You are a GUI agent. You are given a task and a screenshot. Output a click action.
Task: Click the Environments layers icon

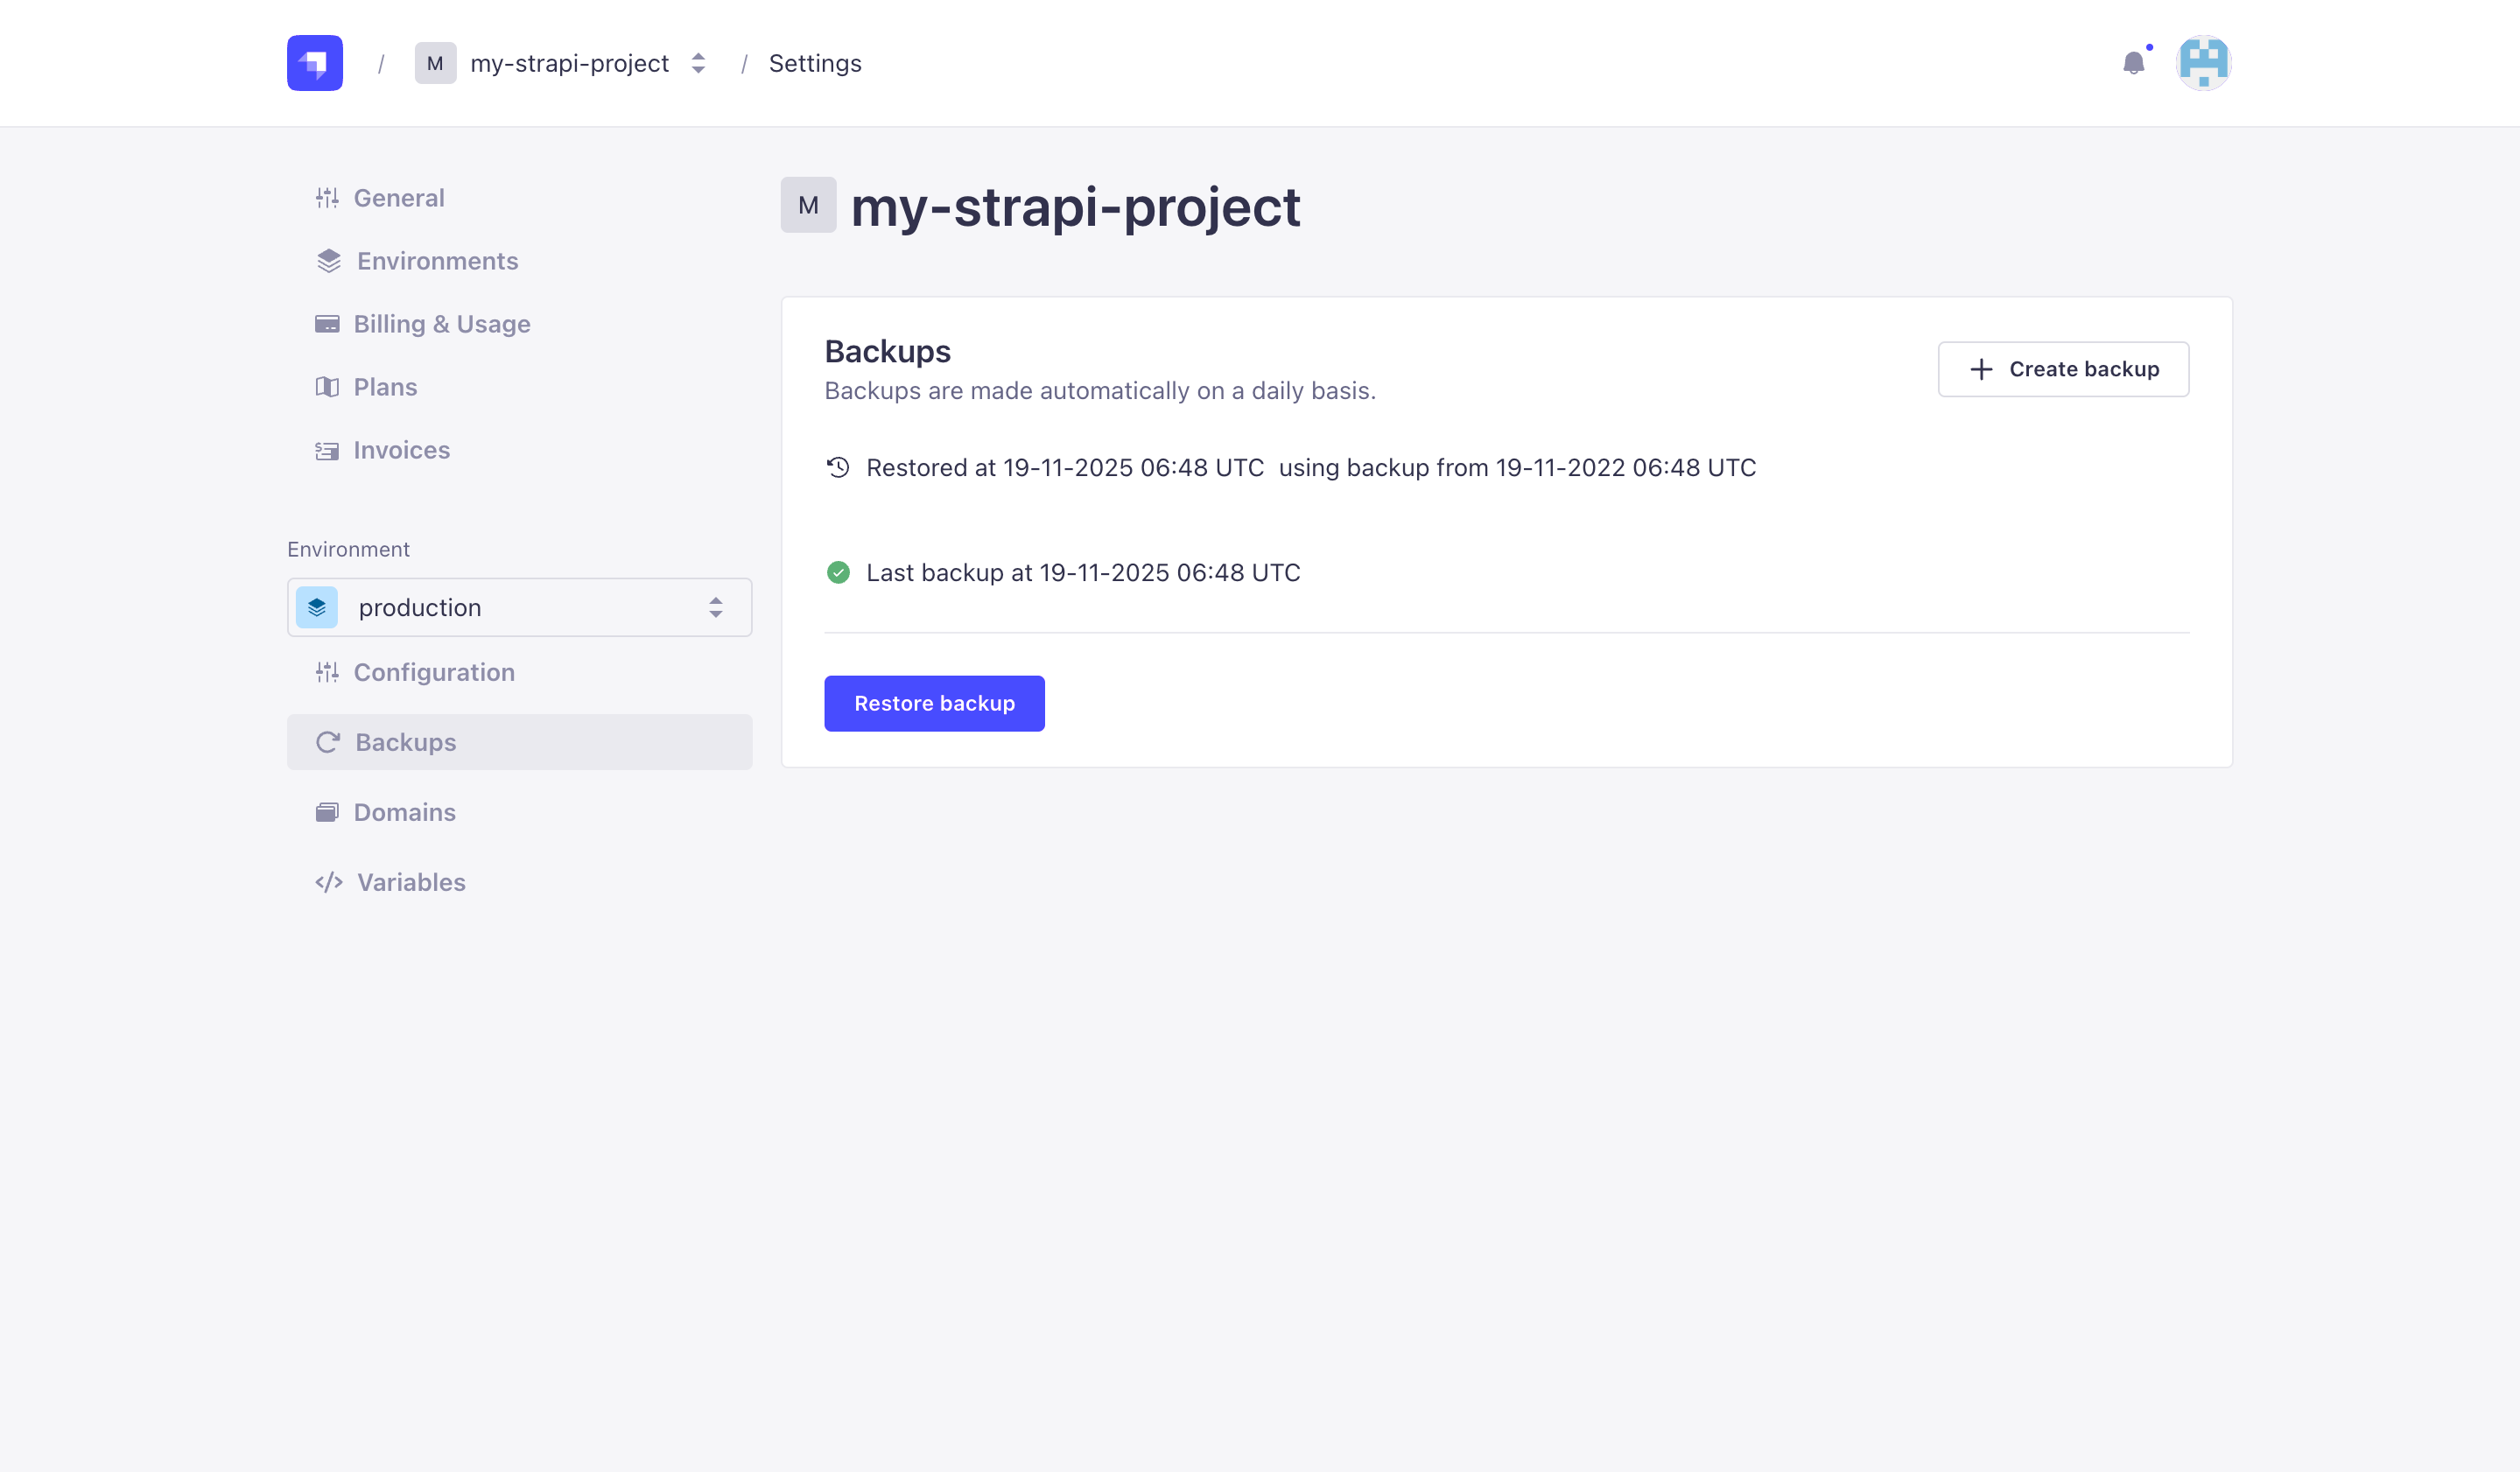point(329,261)
